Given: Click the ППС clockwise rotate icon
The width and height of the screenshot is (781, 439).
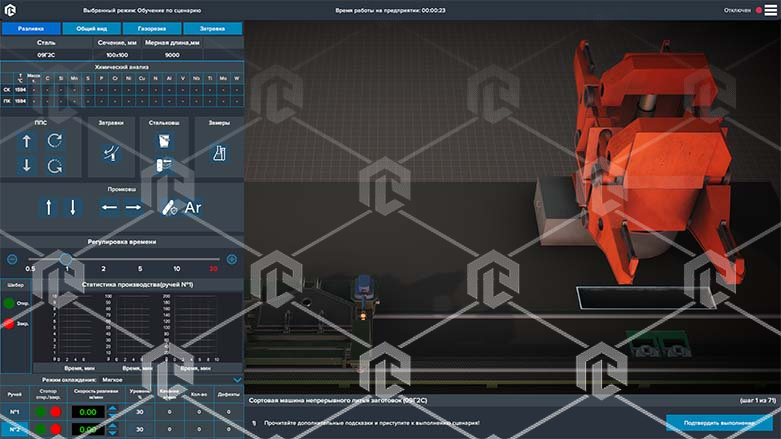Looking at the screenshot, I should (55, 141).
